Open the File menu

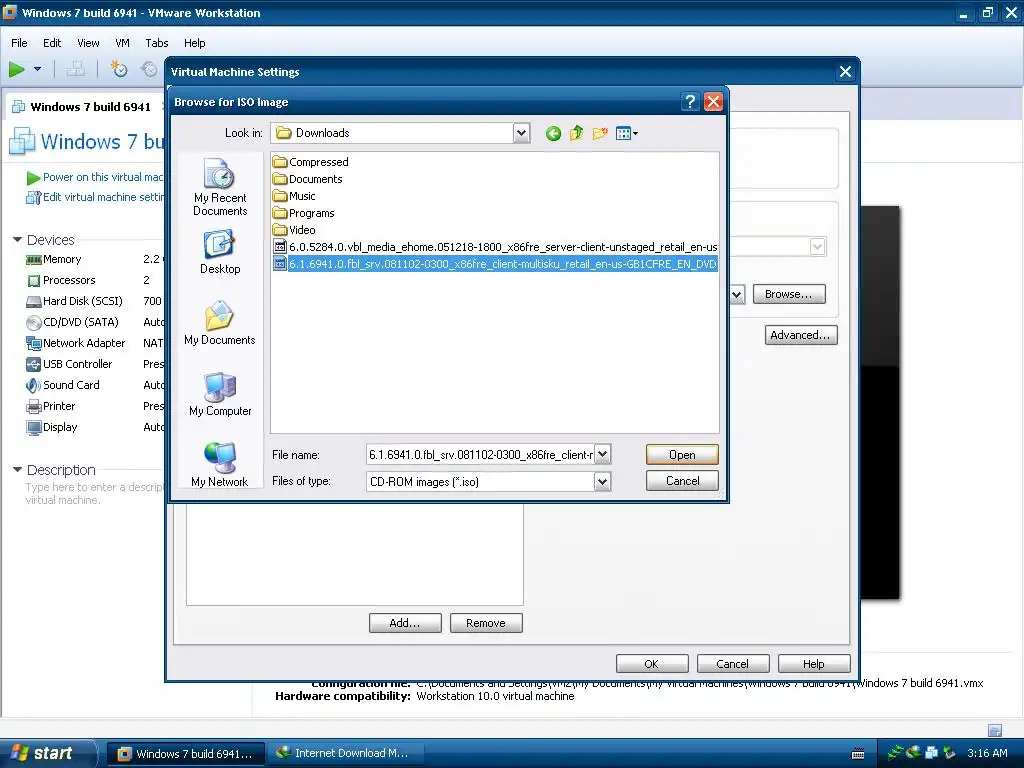tap(19, 43)
